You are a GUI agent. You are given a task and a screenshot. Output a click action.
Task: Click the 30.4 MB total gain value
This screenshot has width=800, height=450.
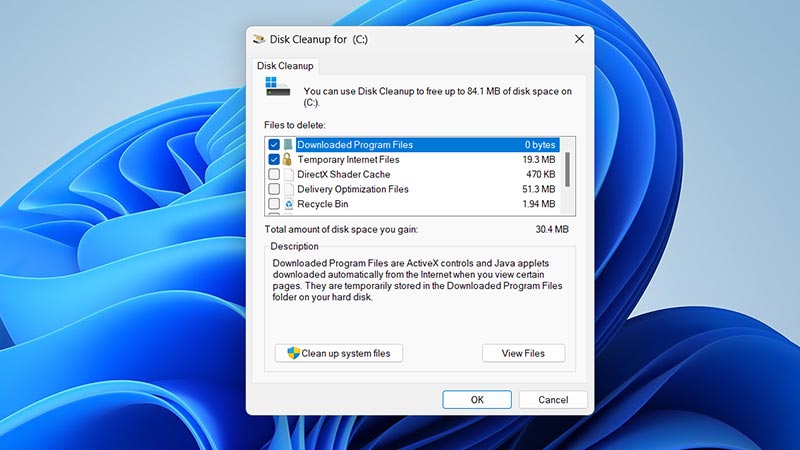pos(552,230)
